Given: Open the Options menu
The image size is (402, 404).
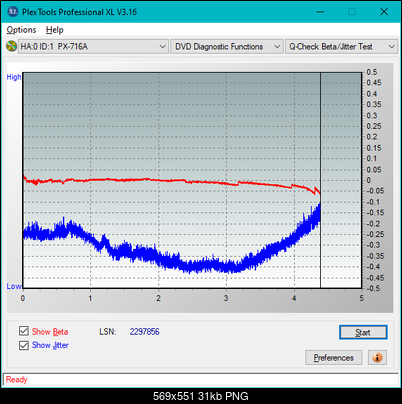Looking at the screenshot, I should pyautogui.click(x=21, y=30).
